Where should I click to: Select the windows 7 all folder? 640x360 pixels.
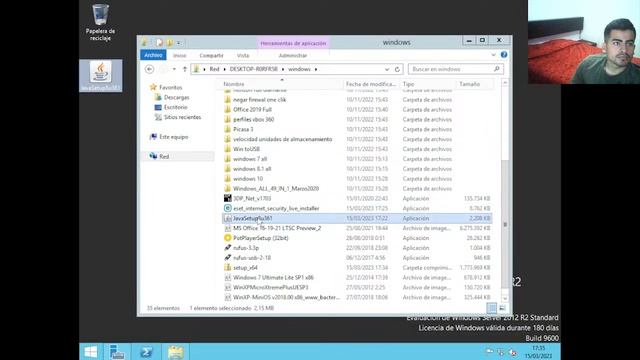(x=250, y=159)
